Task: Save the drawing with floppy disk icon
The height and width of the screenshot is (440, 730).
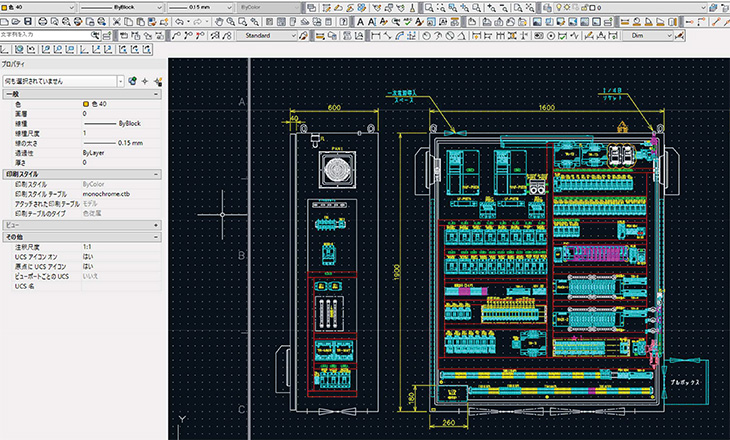Action: [x=28, y=21]
